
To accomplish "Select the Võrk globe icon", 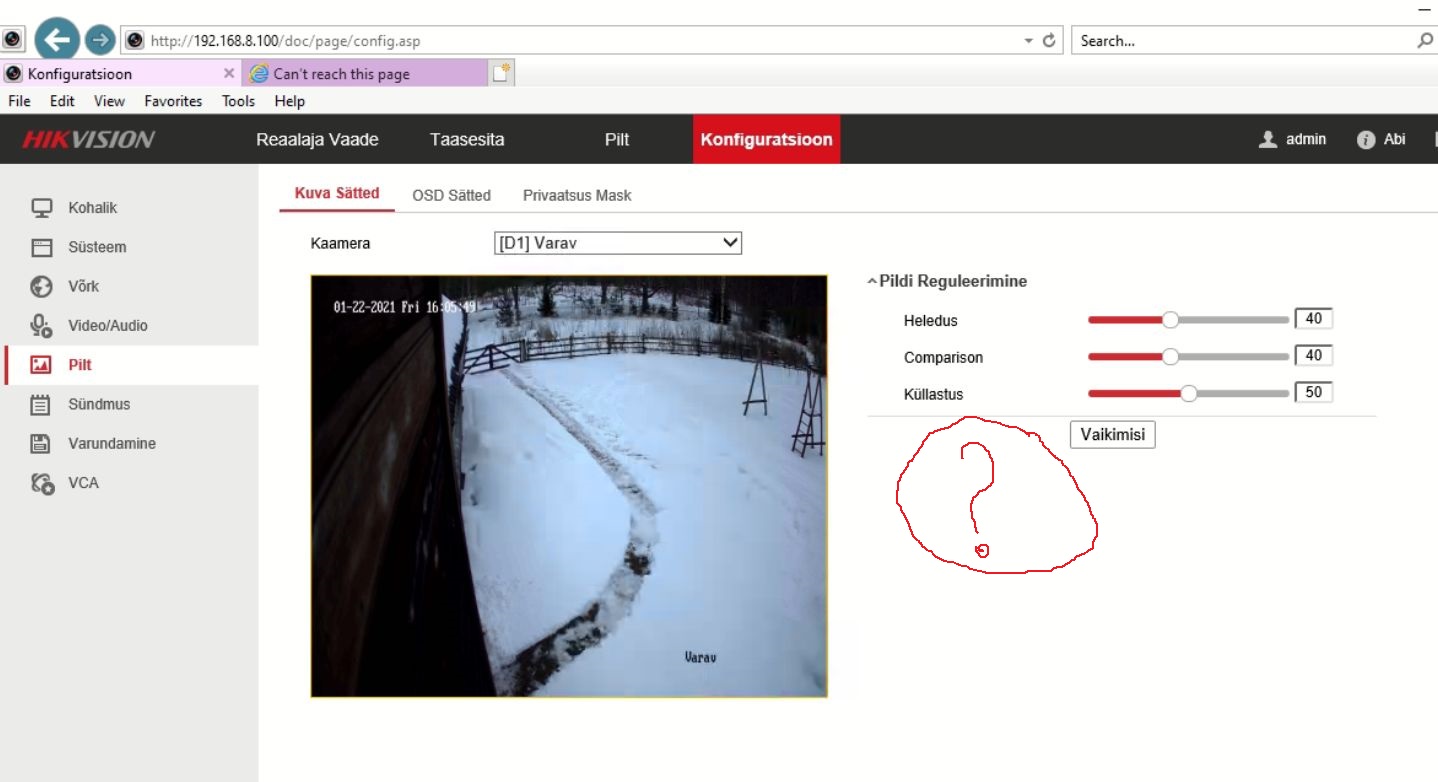I will tap(41, 286).
